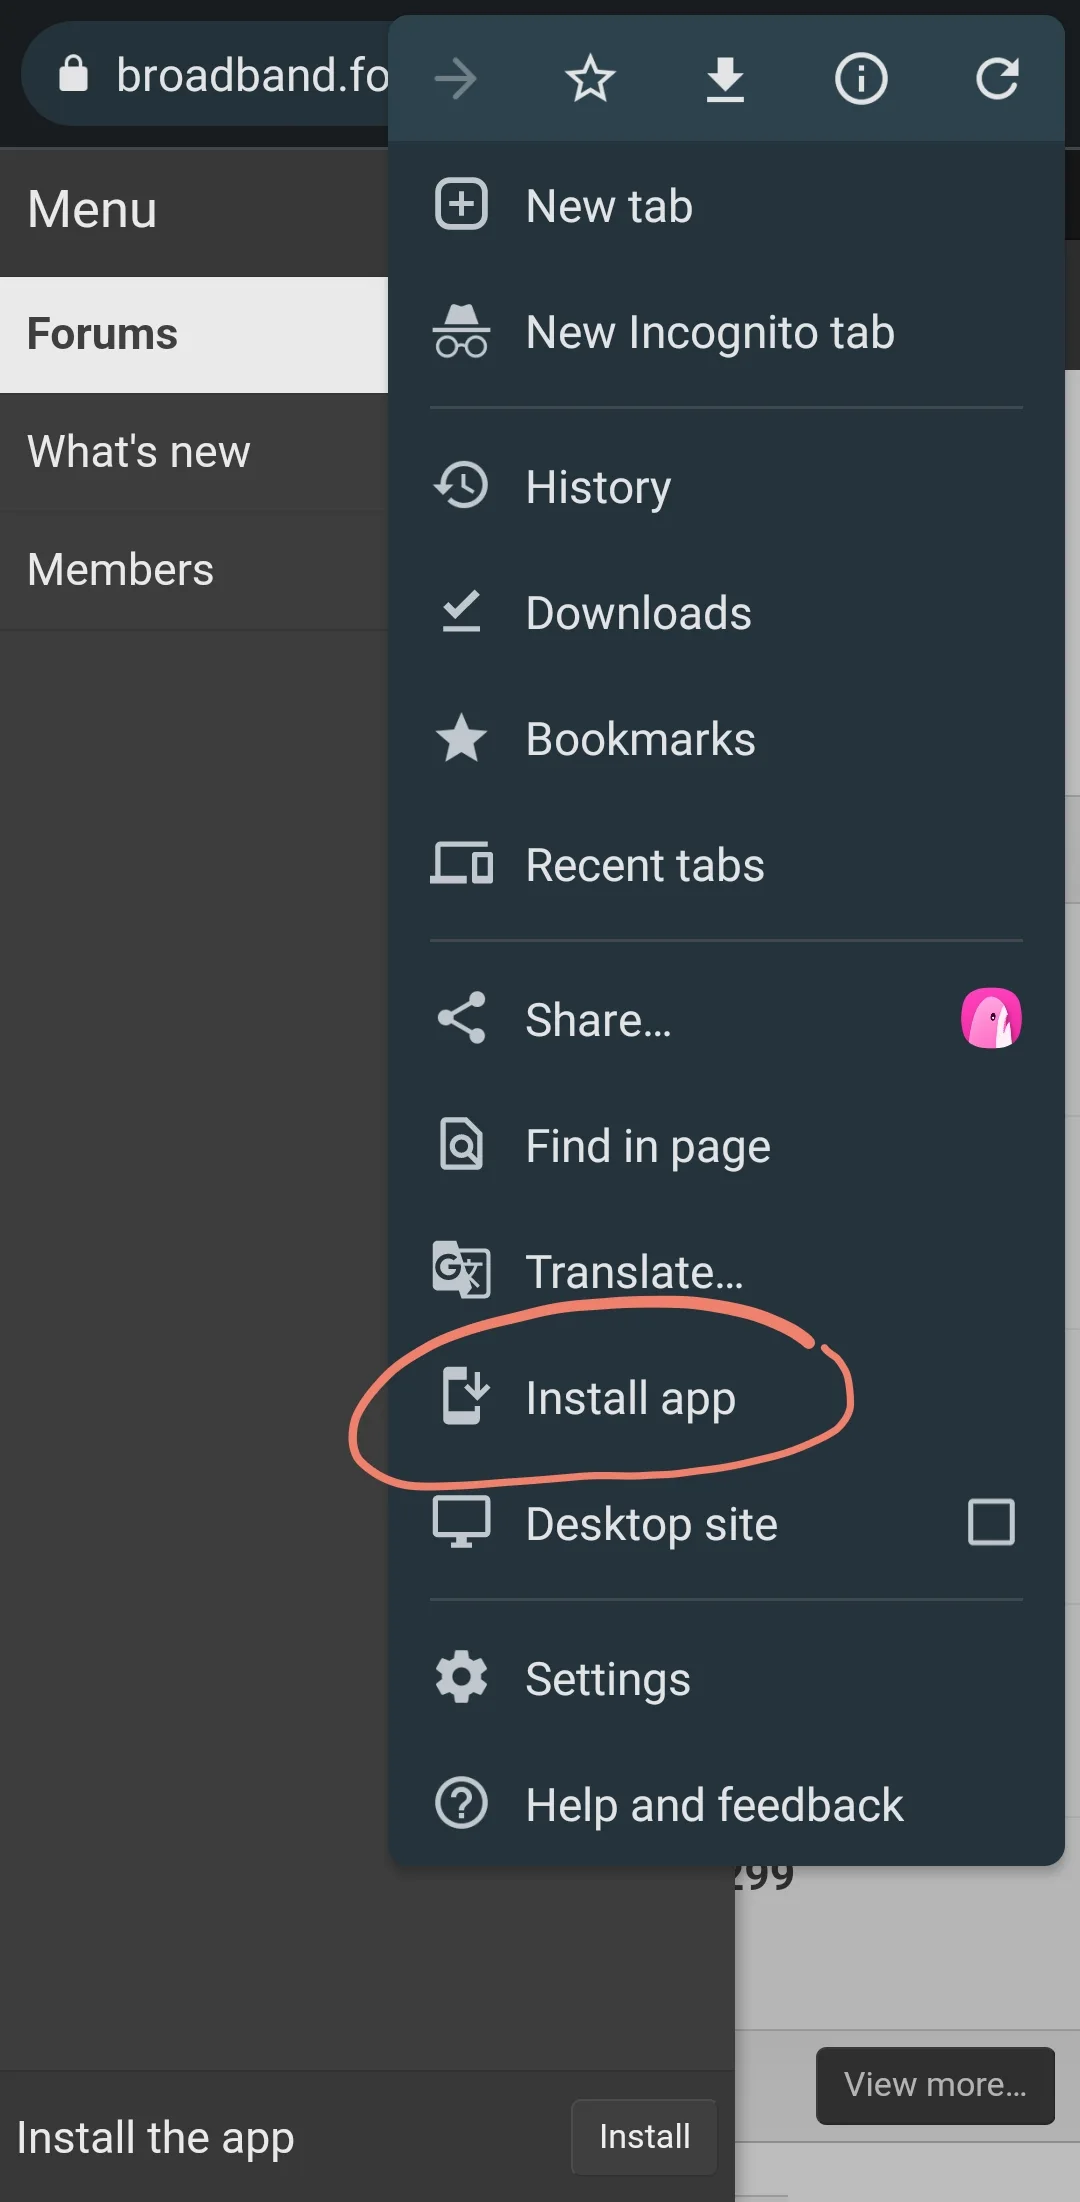Tap the Install button at the bottom
The image size is (1080, 2202).
click(643, 2137)
